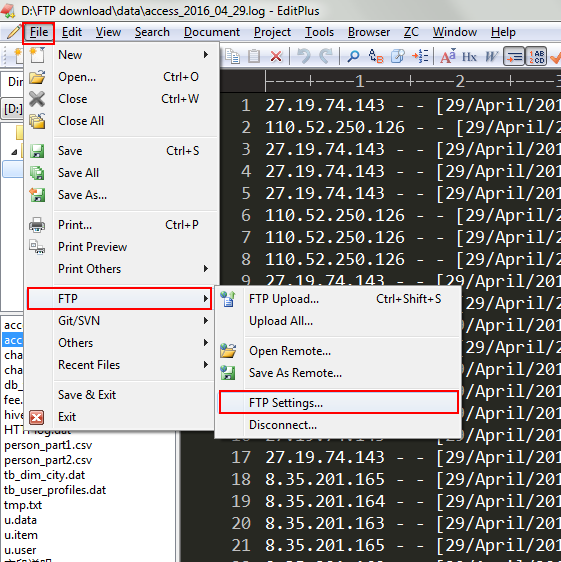Open the ZC menu
Image resolution: width=561 pixels, height=562 pixels.
[x=411, y=33]
